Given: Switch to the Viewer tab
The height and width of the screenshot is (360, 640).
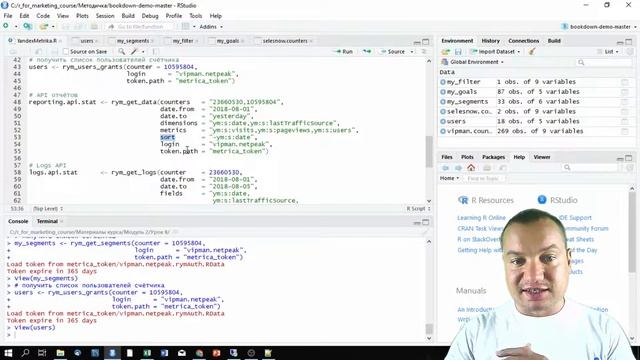Looking at the screenshot, I should tap(542, 157).
